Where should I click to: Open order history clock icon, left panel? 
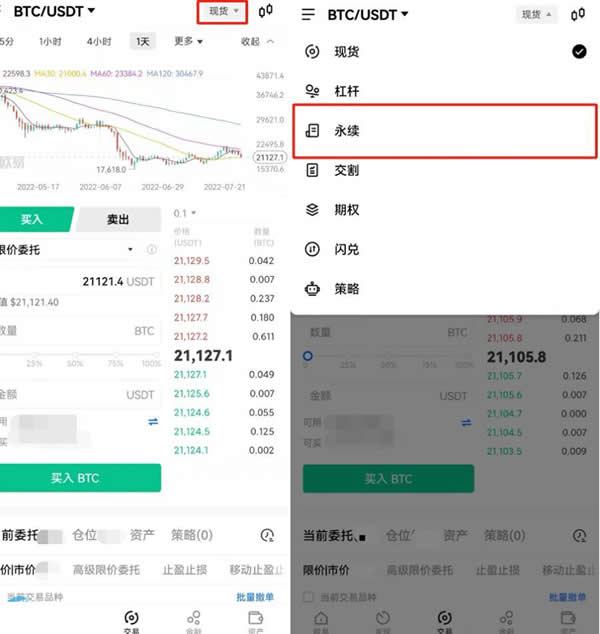[x=267, y=535]
